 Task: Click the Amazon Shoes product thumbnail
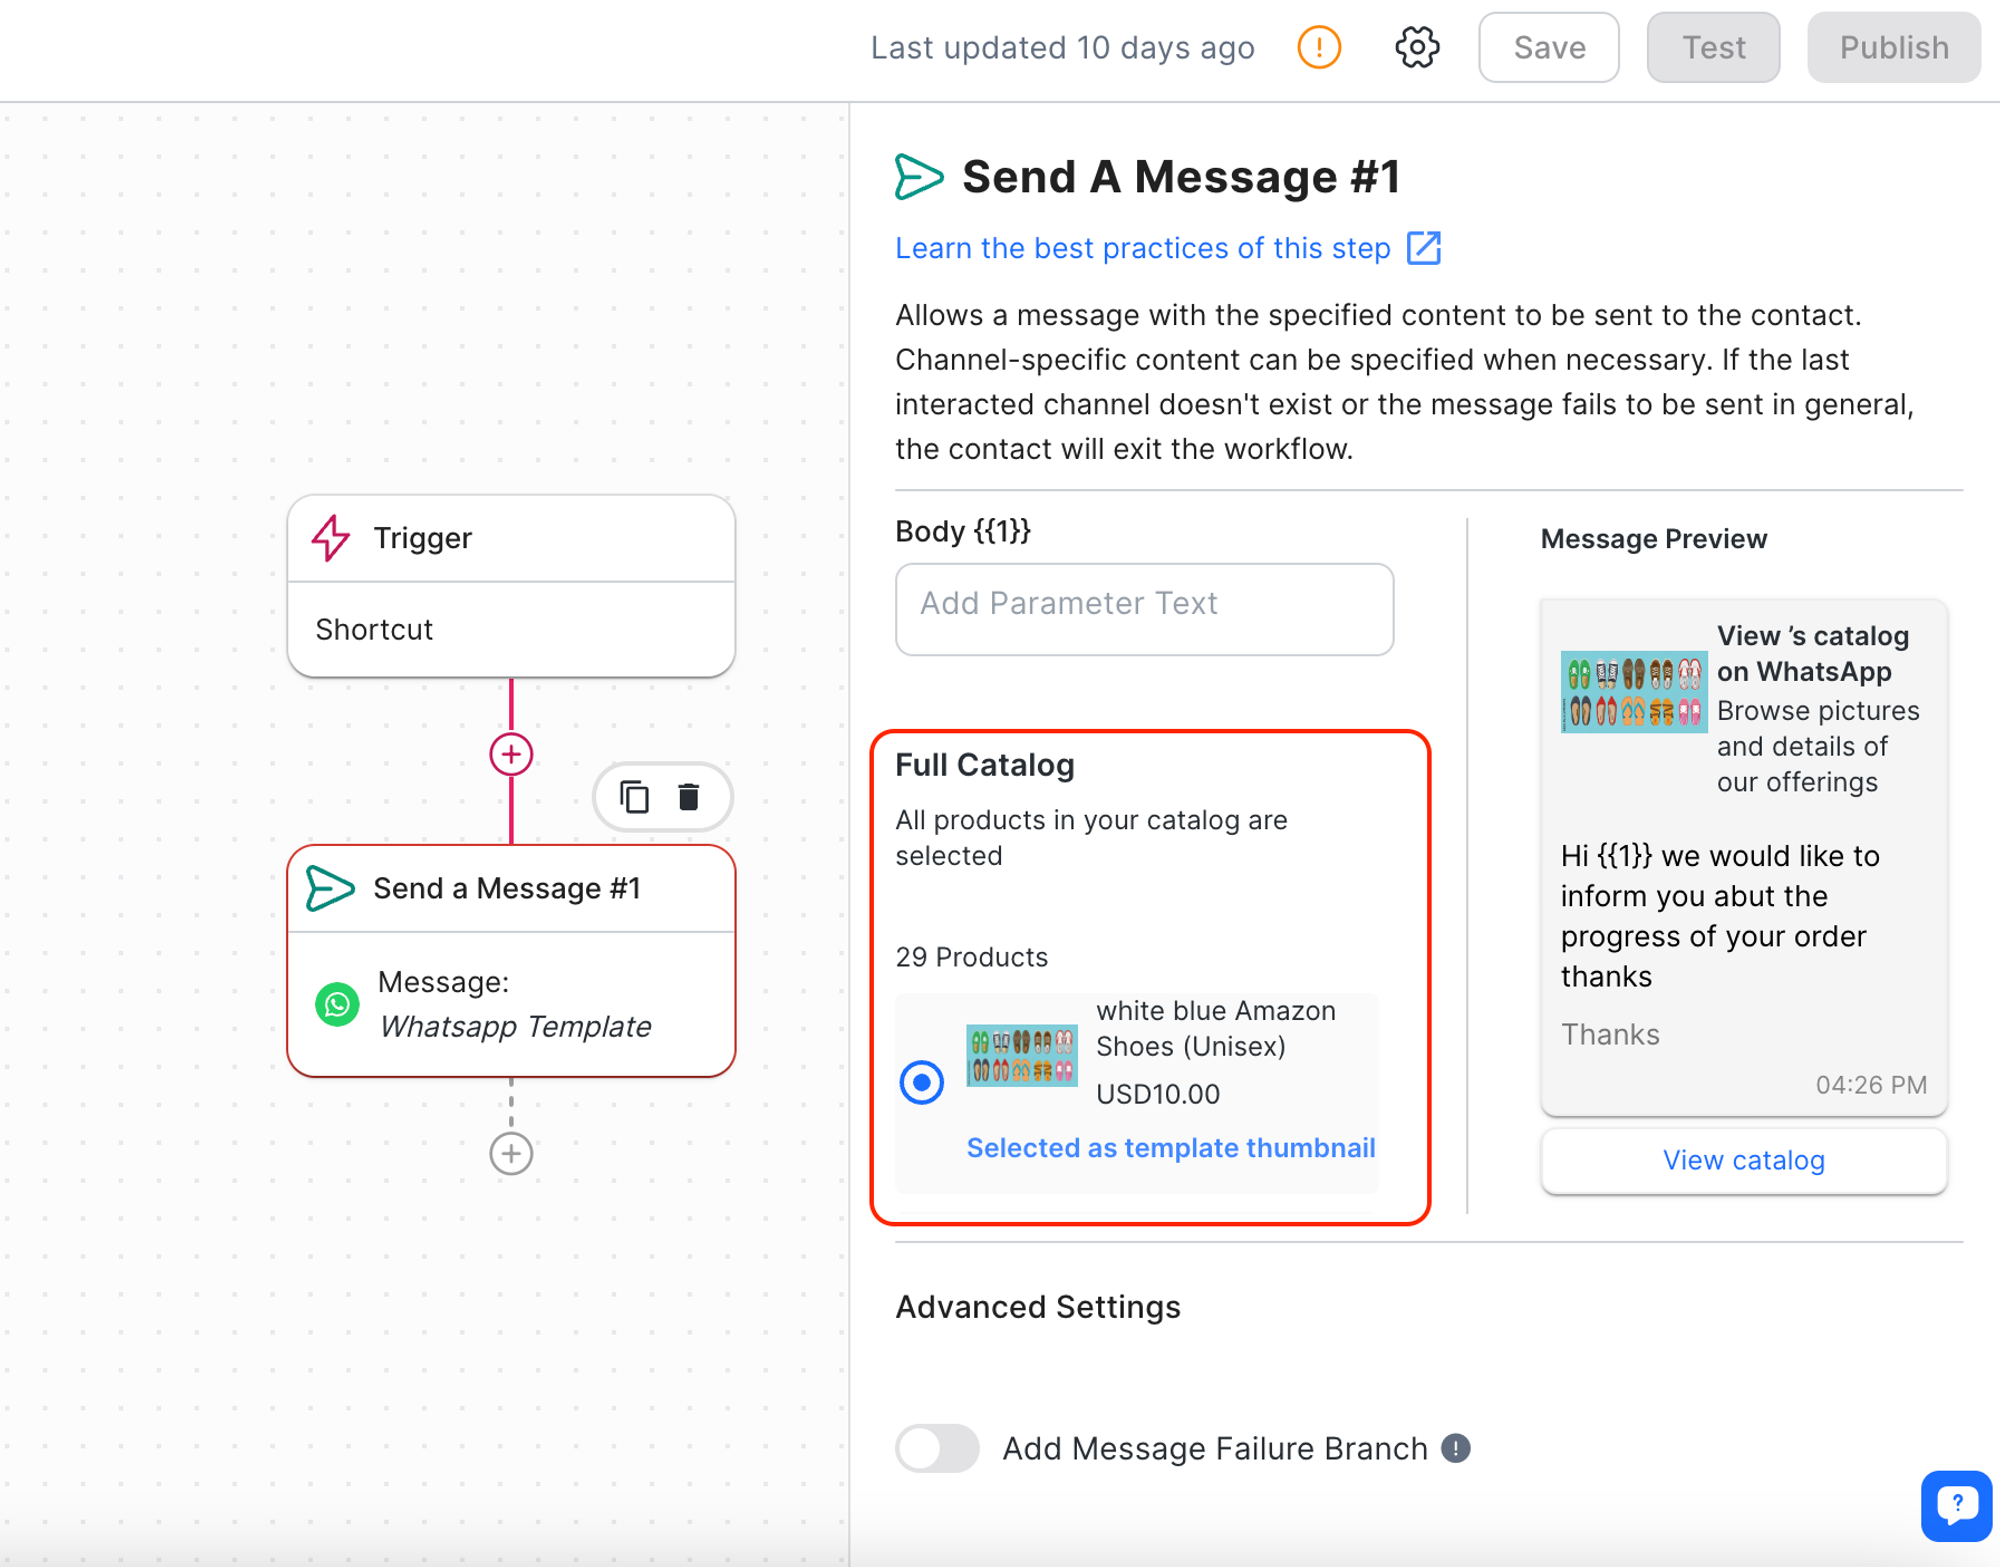[1021, 1055]
